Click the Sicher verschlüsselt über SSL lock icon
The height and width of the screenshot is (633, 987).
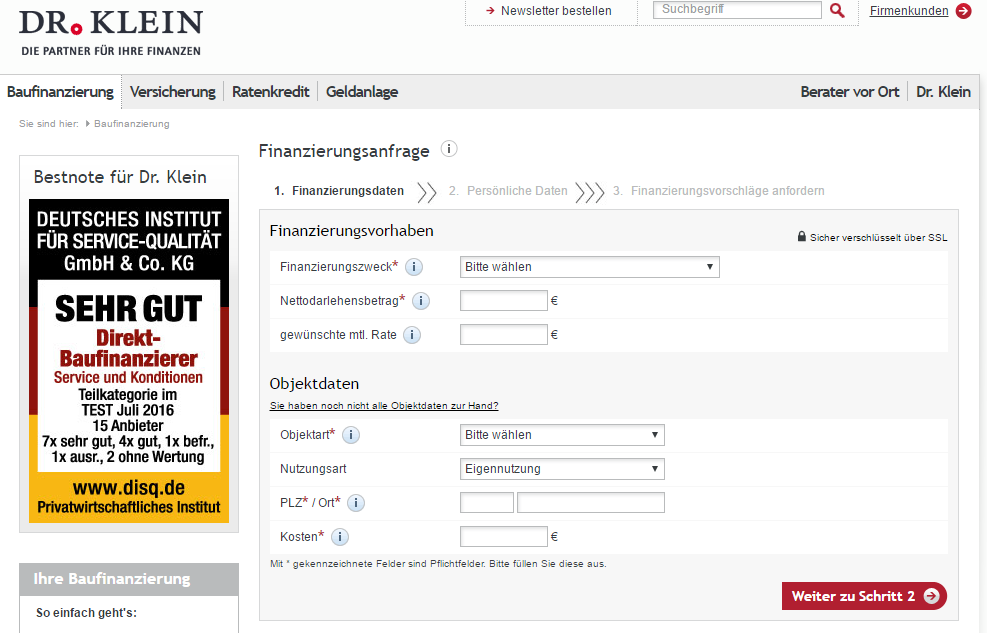click(801, 237)
